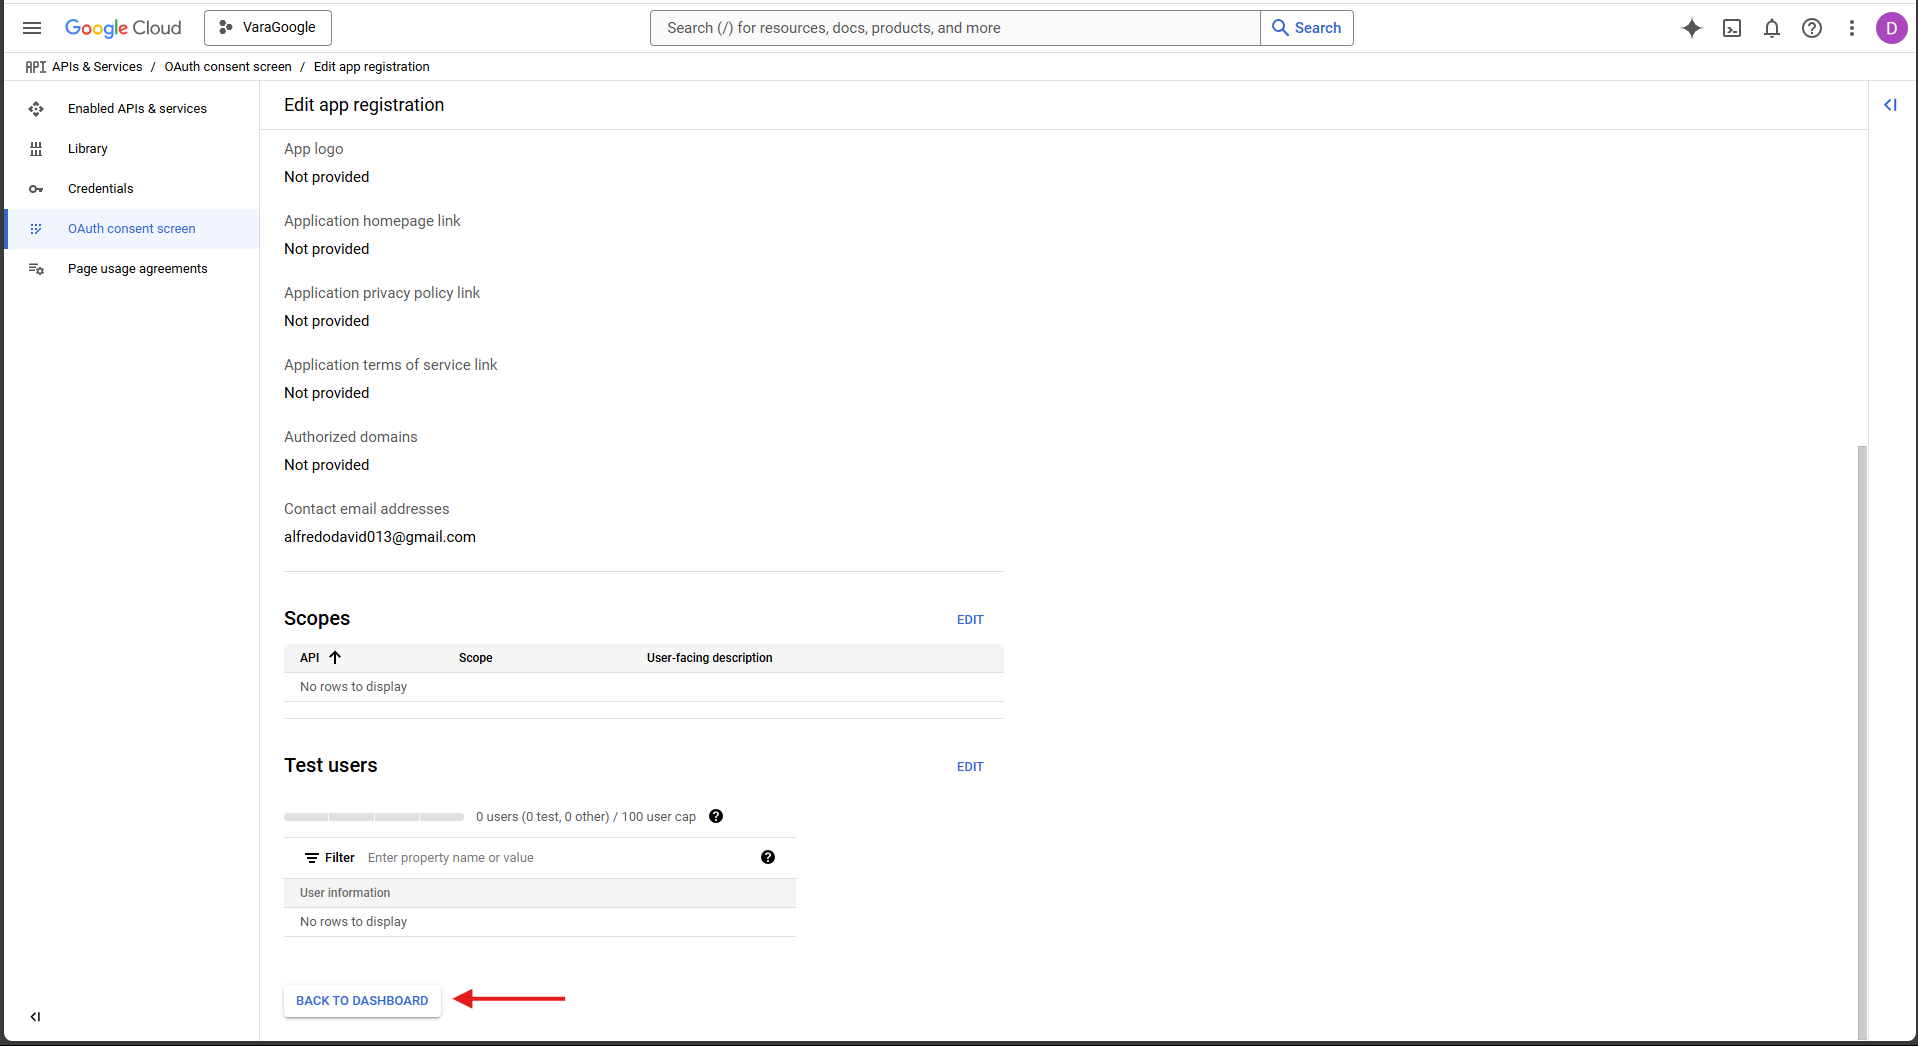
Task: Click the Test users section heading
Action: coord(331,765)
